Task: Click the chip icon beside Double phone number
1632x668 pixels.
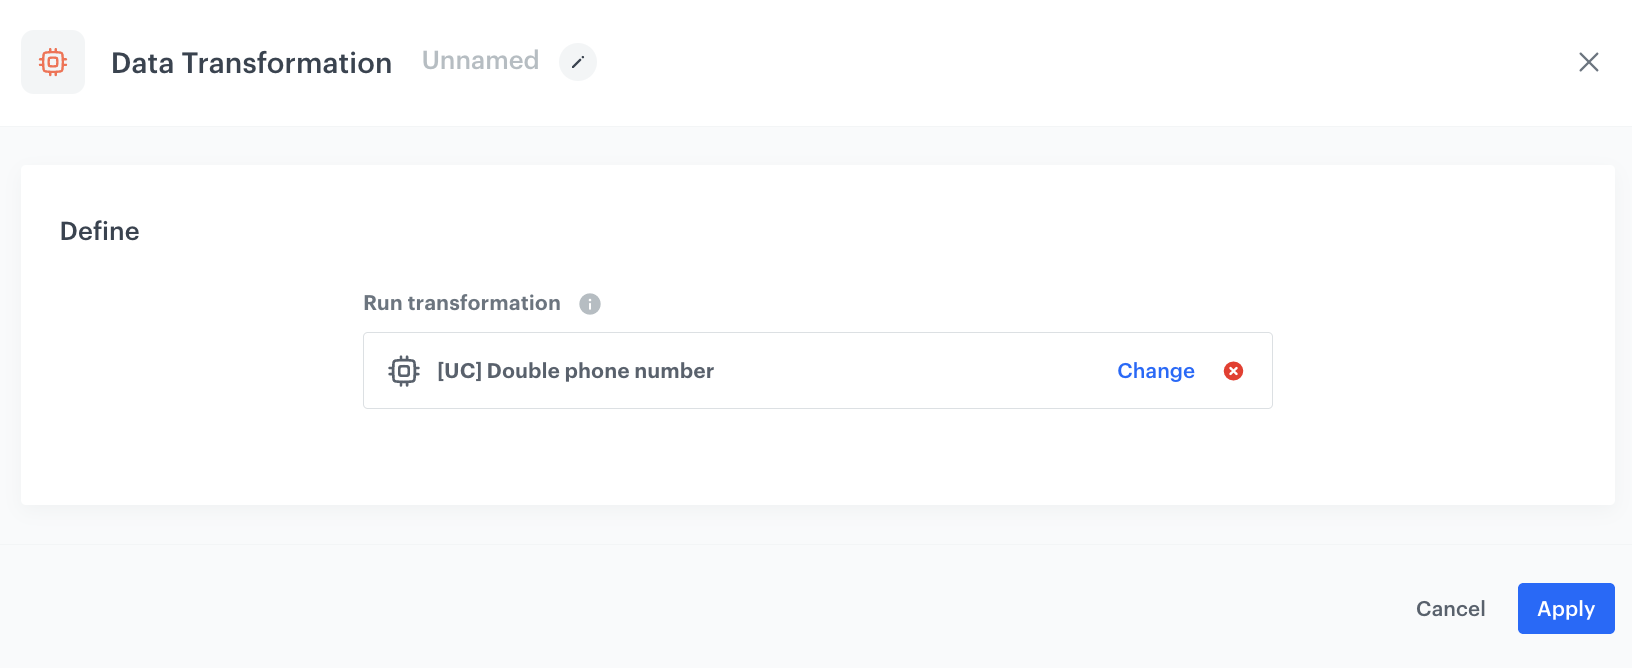Action: point(404,371)
